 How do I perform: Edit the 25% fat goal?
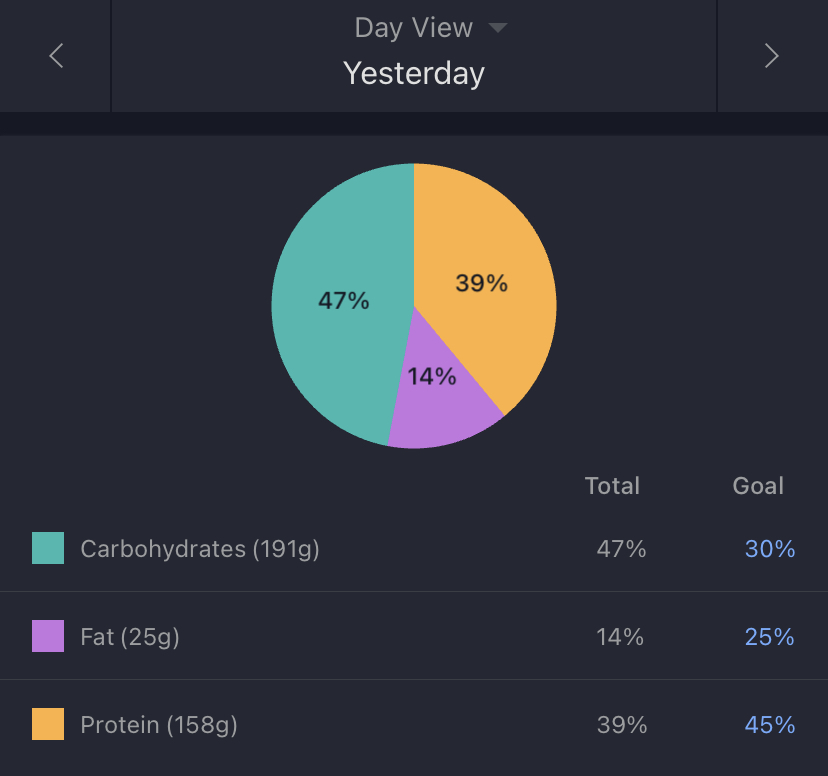[x=770, y=637]
